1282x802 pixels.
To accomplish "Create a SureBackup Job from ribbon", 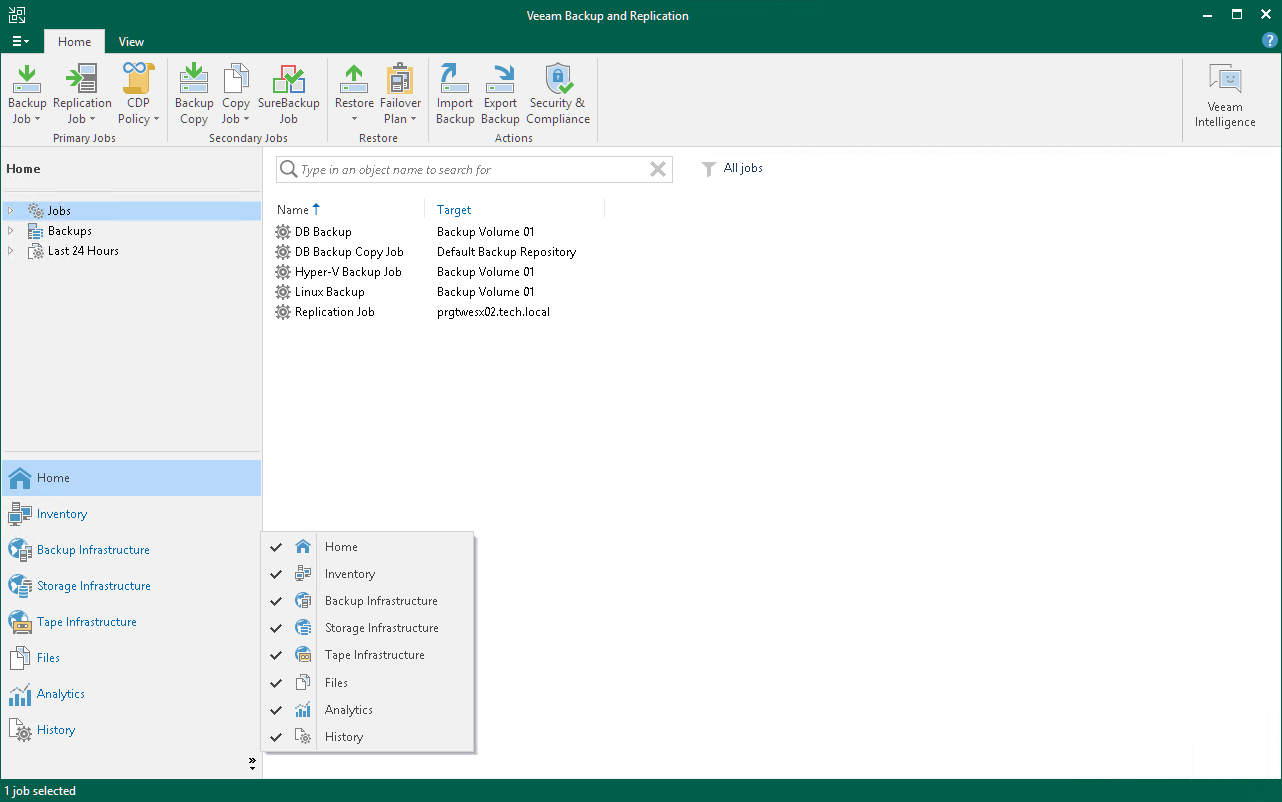I will point(288,94).
